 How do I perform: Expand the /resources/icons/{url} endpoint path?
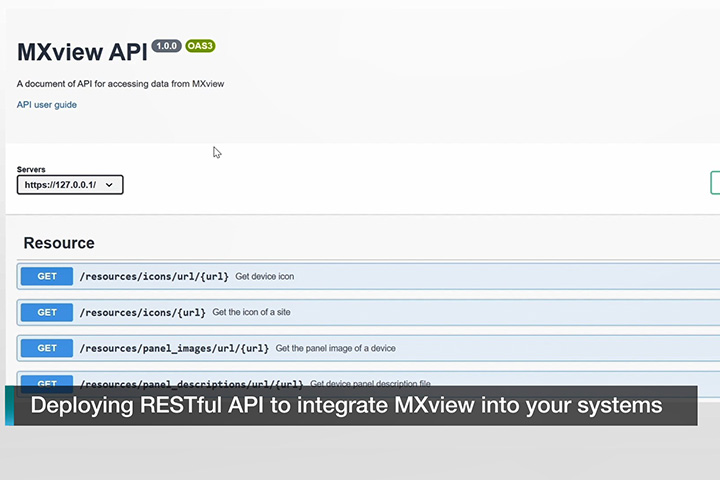coord(142,312)
